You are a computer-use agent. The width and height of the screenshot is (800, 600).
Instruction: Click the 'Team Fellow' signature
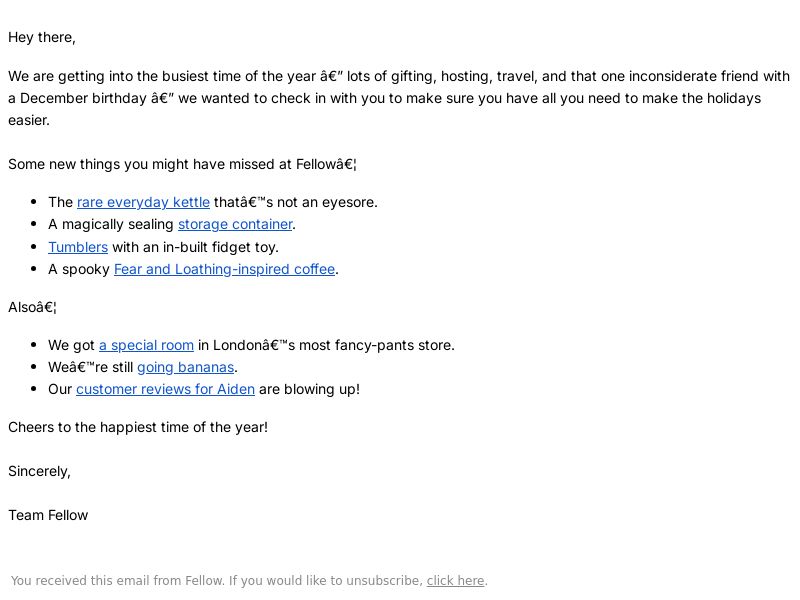click(48, 515)
